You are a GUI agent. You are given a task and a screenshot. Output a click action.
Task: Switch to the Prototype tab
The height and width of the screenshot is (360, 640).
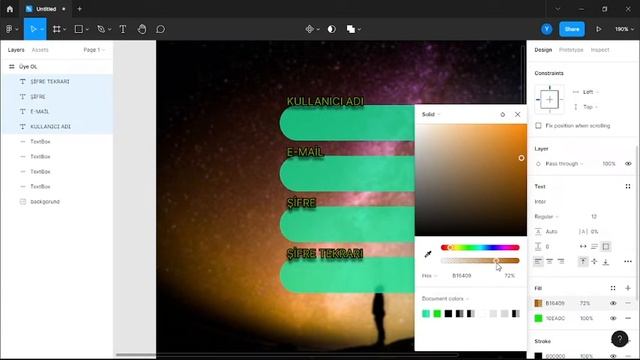[571, 50]
